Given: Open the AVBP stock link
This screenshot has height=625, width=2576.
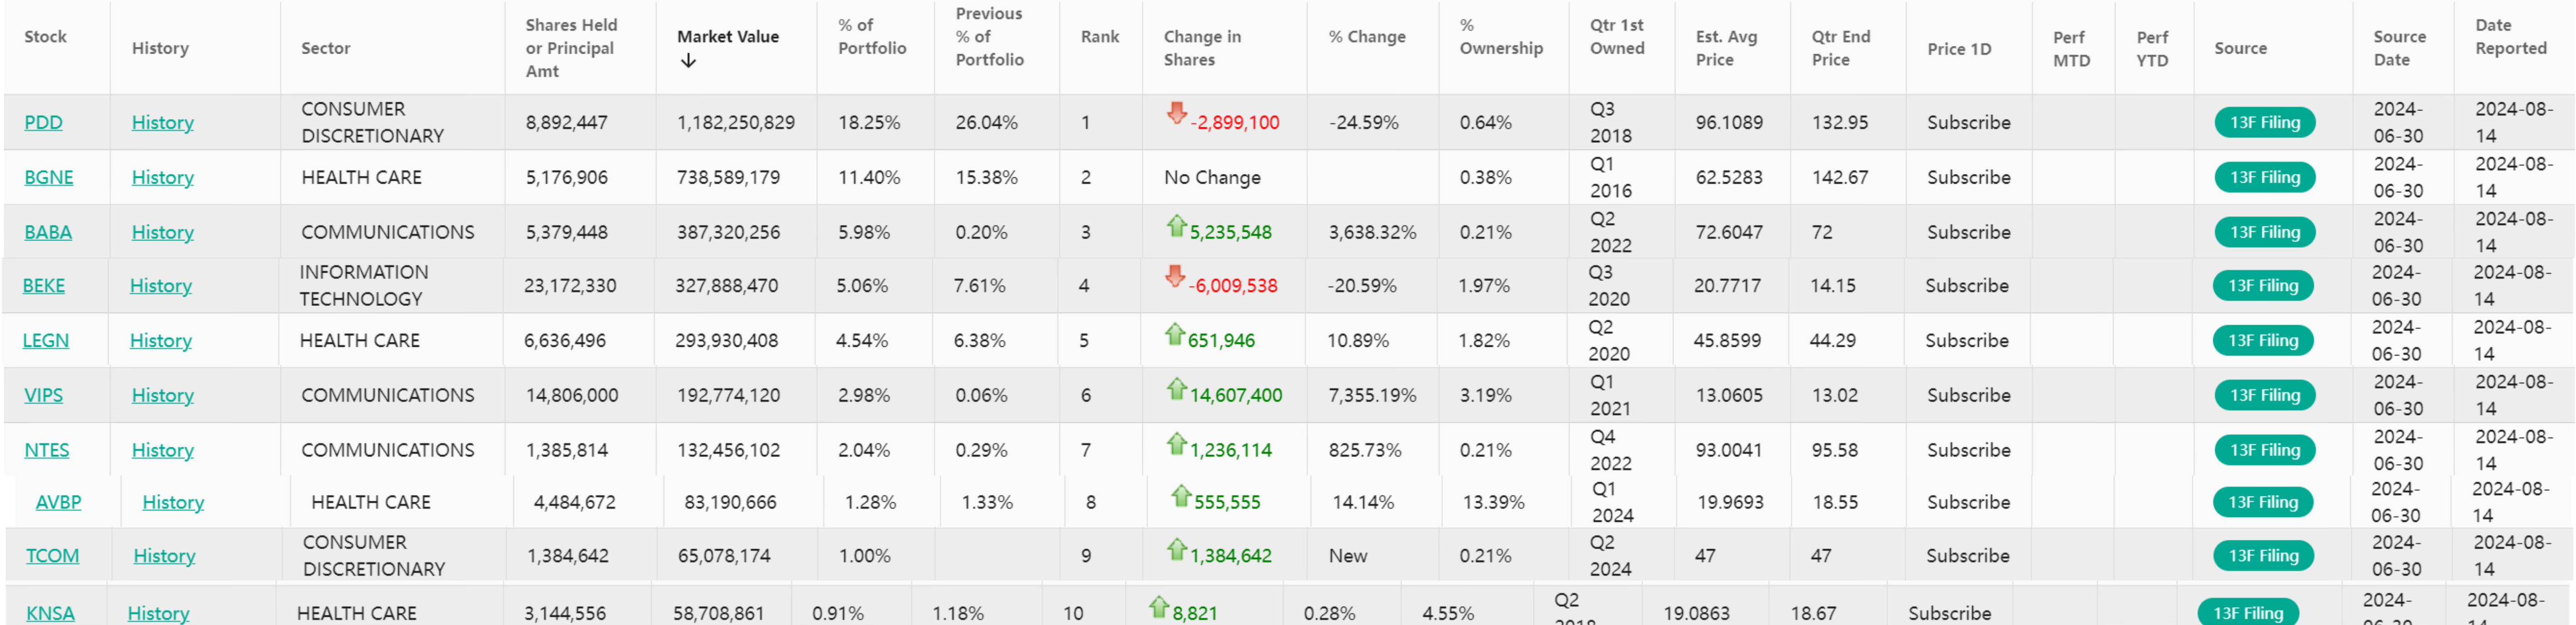Looking at the screenshot, I should click(58, 503).
